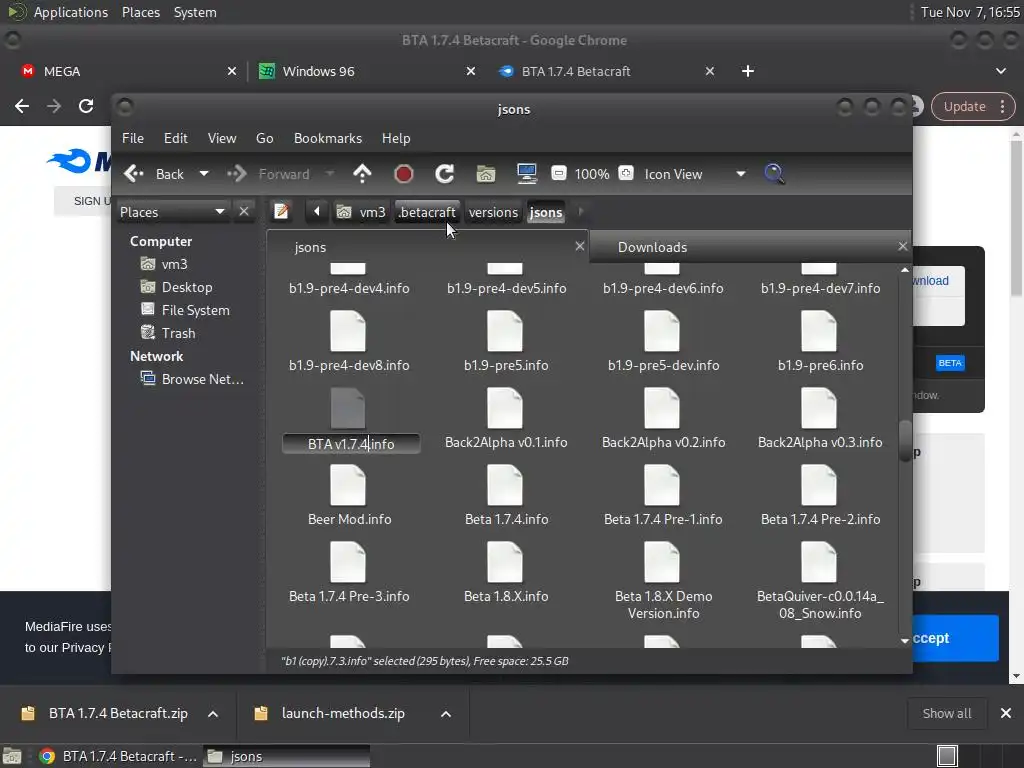The image size is (1024, 768).
Task: Open the Chrome tab list chevron
Action: (x=1000, y=71)
